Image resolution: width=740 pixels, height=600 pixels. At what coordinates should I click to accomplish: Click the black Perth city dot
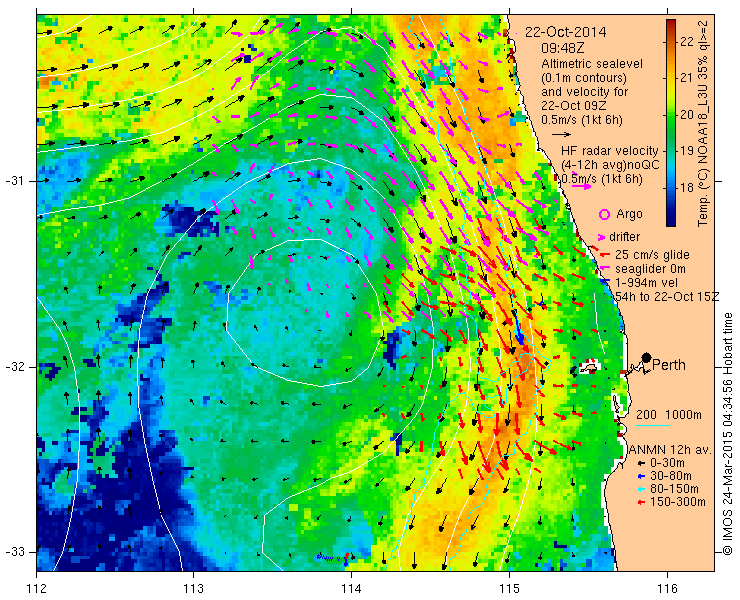point(647,358)
